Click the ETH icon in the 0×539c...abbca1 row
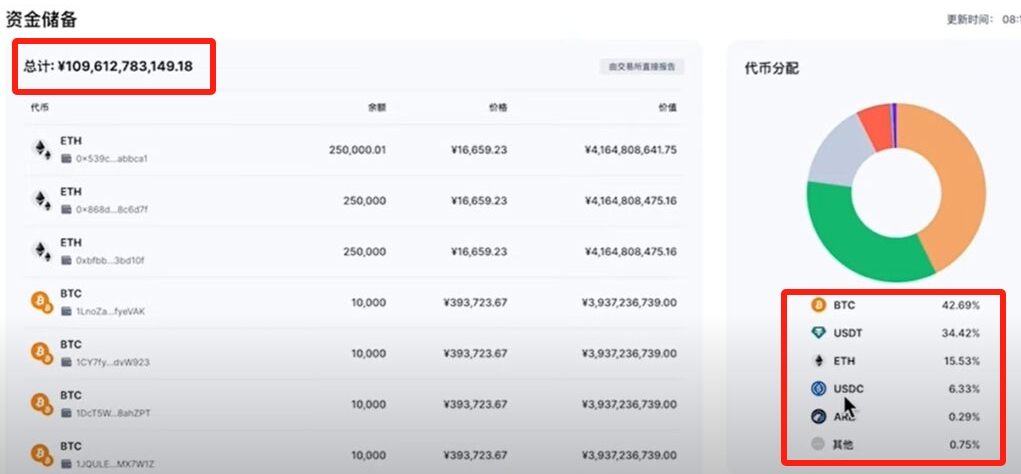Image resolution: width=1021 pixels, height=474 pixels. (41, 149)
